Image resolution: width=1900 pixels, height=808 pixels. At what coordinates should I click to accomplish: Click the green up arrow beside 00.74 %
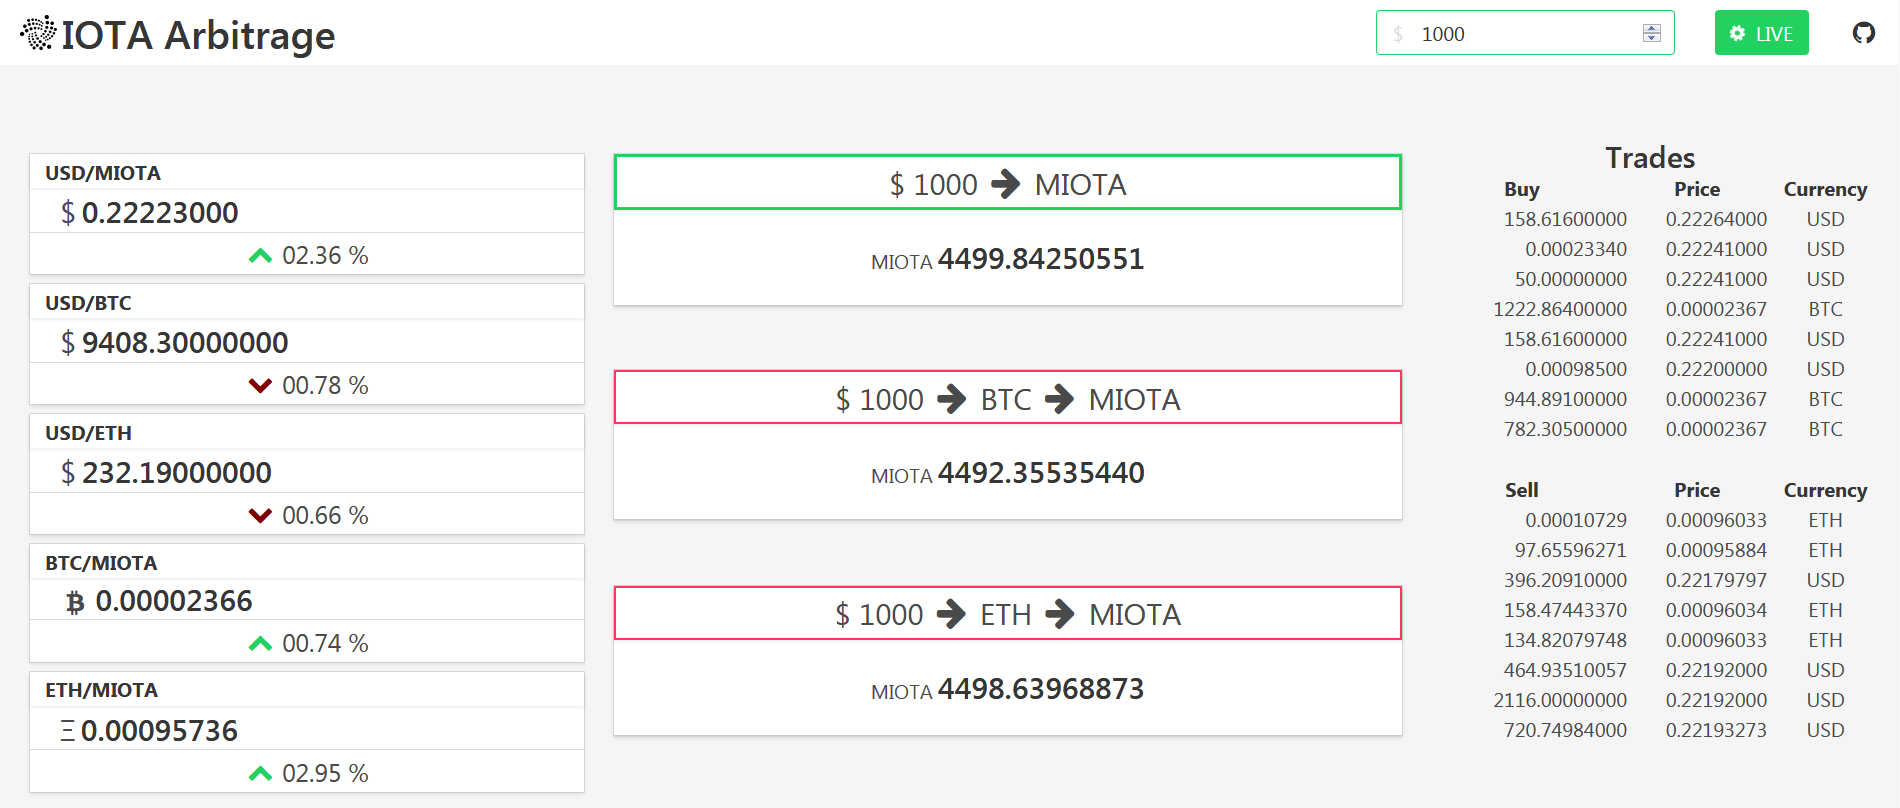pos(260,644)
